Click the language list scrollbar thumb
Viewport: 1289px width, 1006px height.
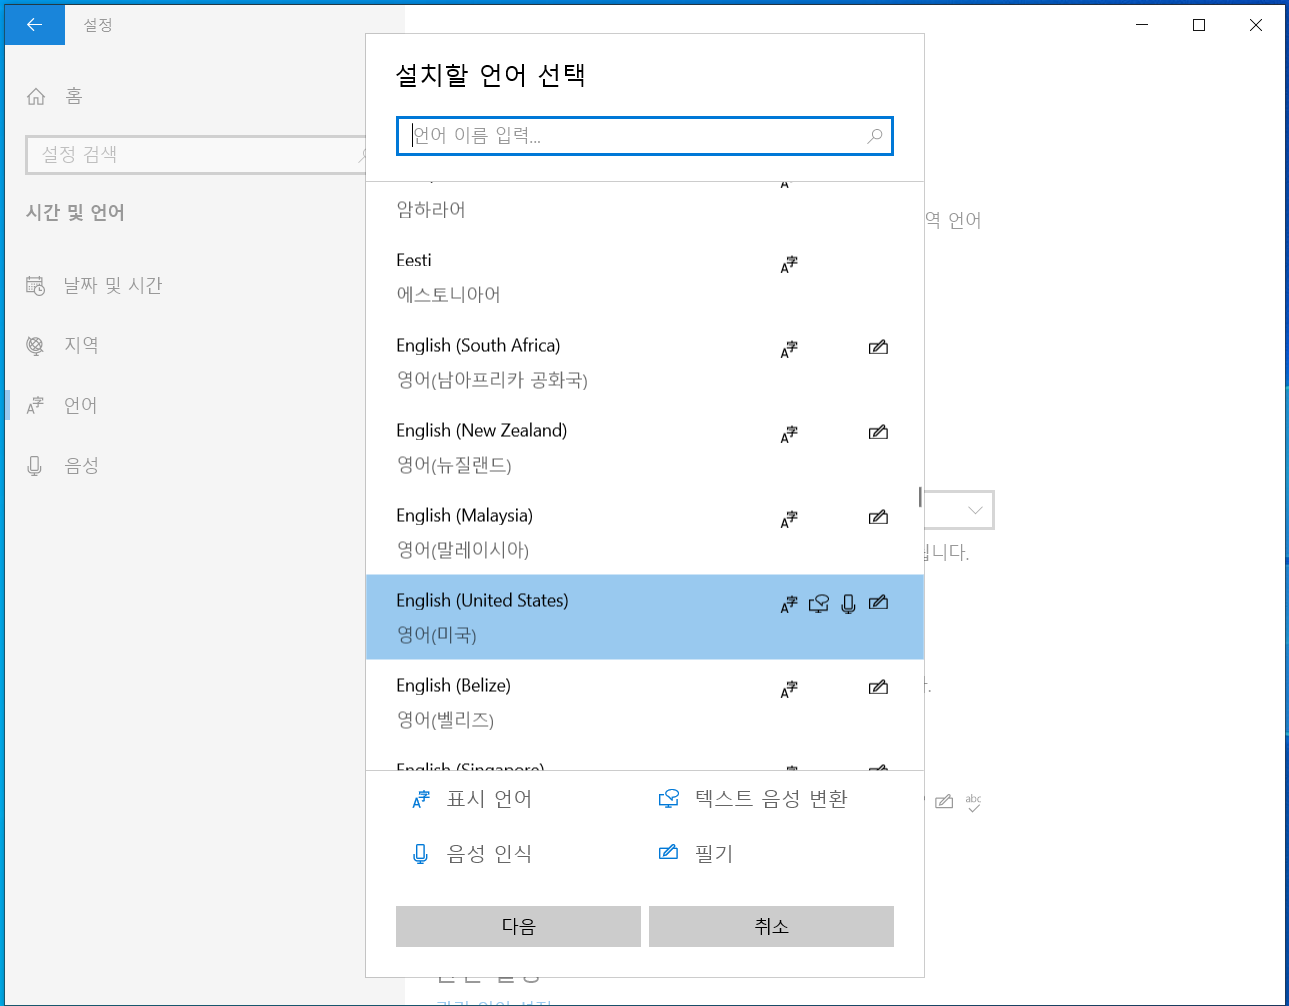[x=920, y=496]
